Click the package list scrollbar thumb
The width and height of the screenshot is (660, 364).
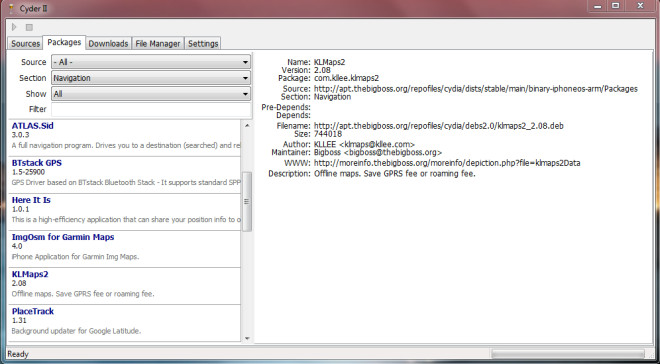pos(247,202)
